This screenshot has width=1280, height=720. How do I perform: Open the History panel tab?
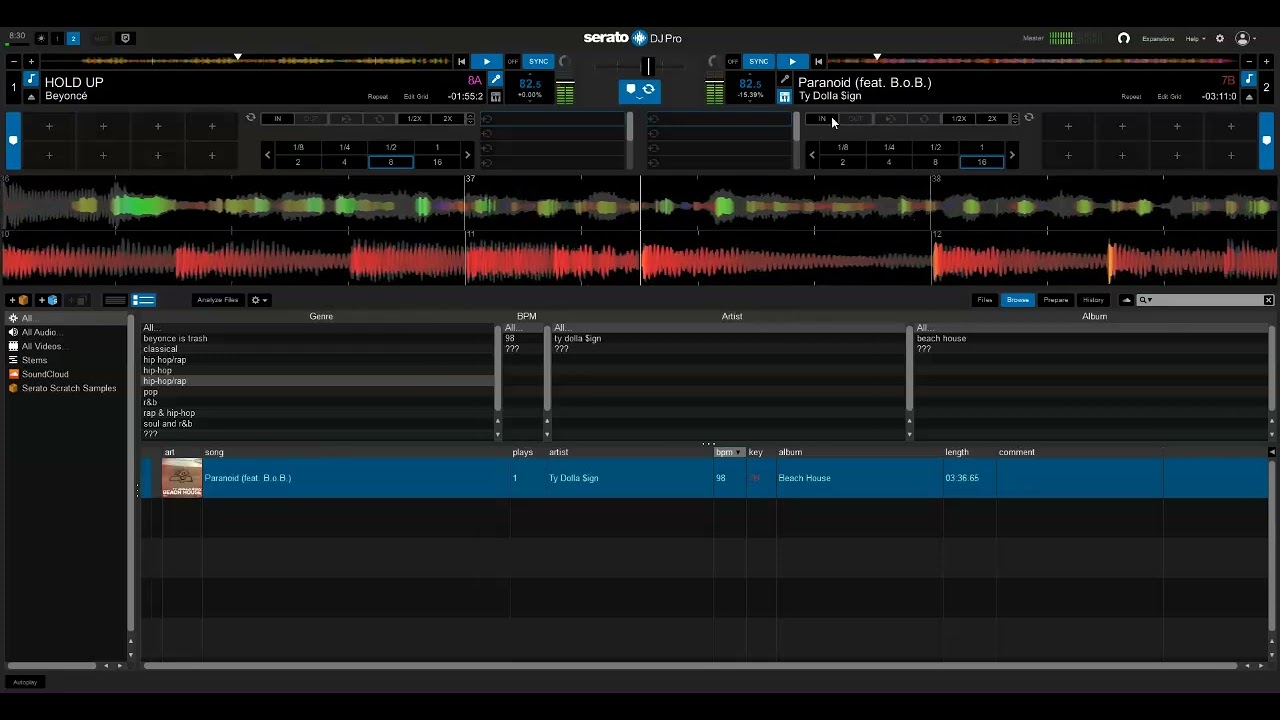(x=1093, y=300)
